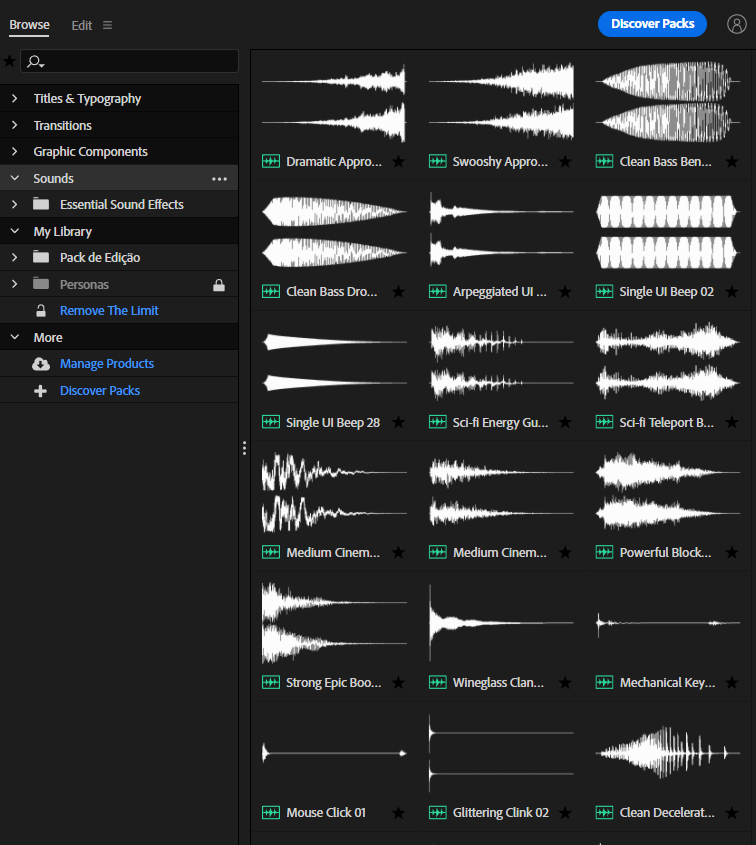Click the audio icon of Powerful Block... sound
The image size is (756, 845).
pyautogui.click(x=605, y=552)
